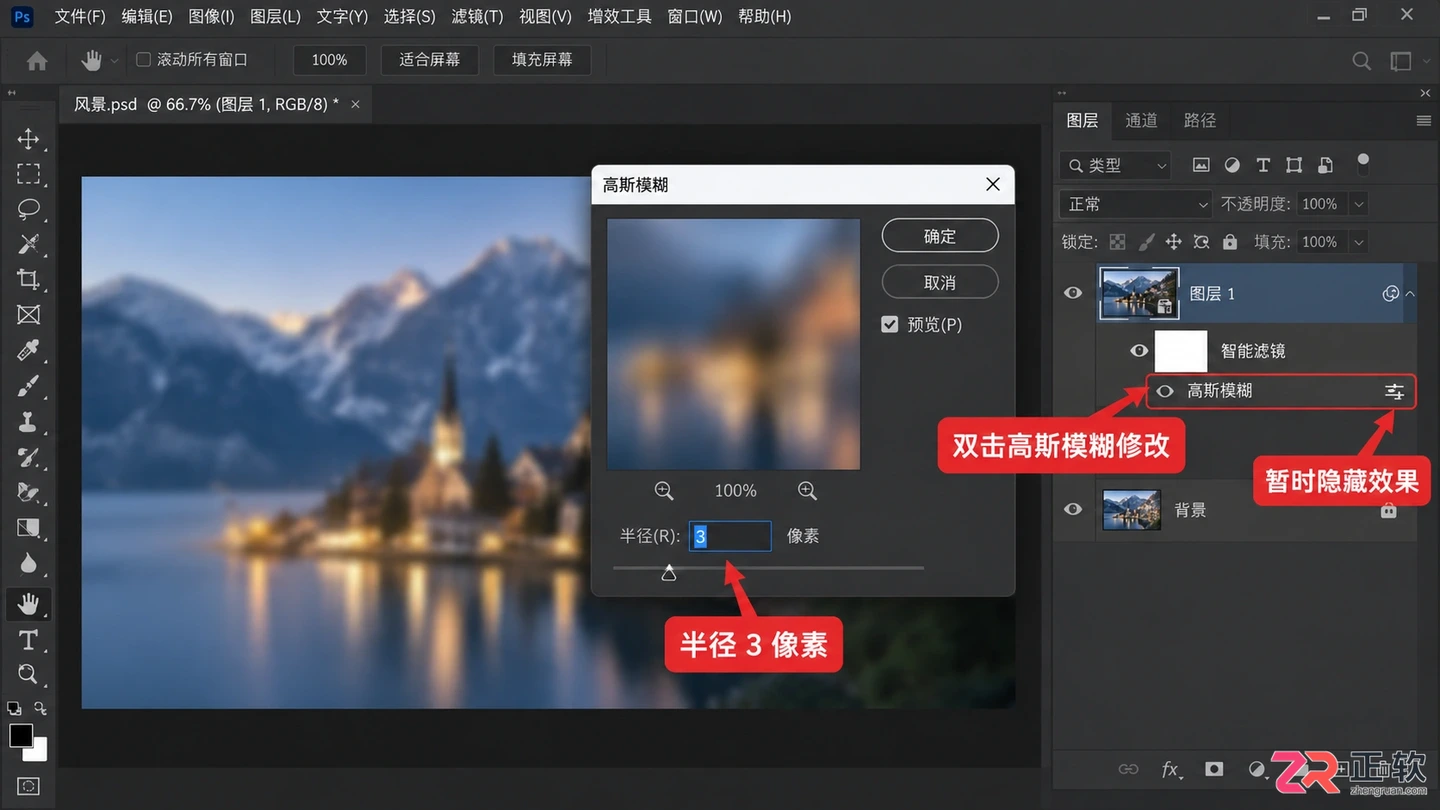Hide the 背景 layer visibility eye
Image resolution: width=1440 pixels, height=810 pixels.
(1073, 509)
